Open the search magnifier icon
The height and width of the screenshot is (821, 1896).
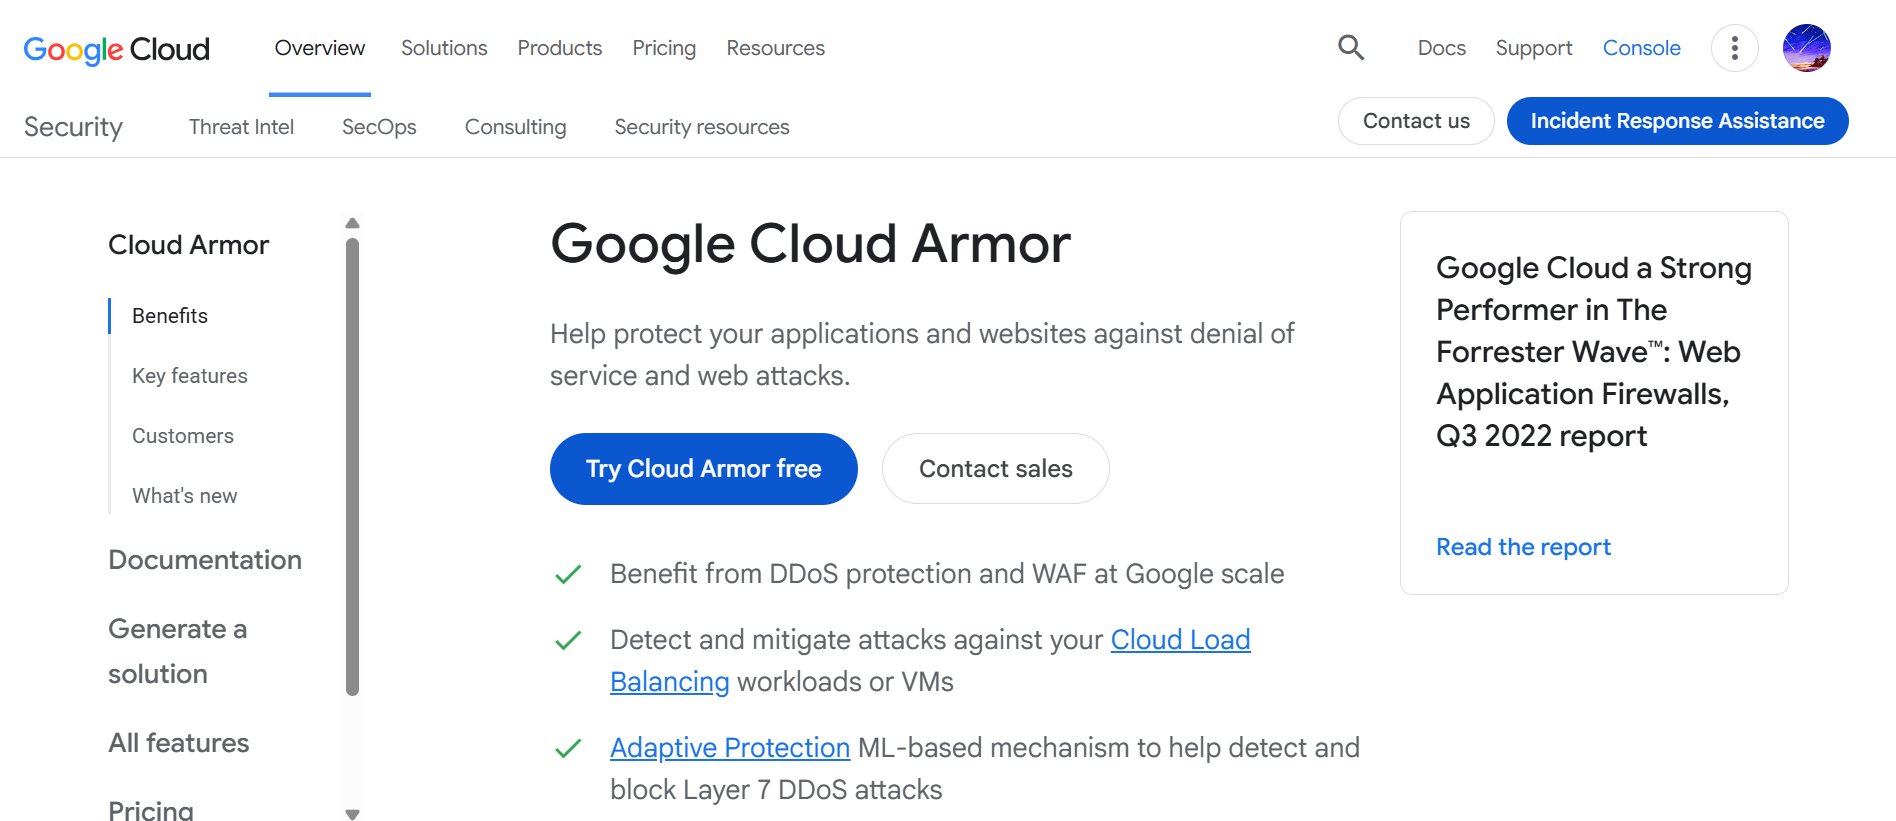pyautogui.click(x=1351, y=47)
